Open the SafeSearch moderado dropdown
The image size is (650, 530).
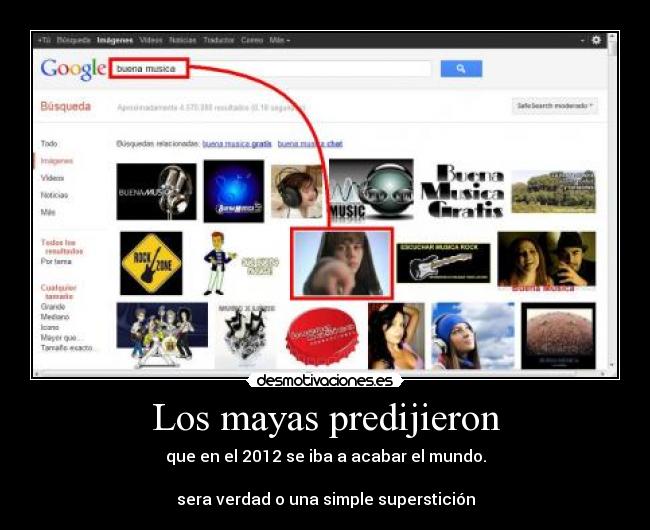(555, 106)
